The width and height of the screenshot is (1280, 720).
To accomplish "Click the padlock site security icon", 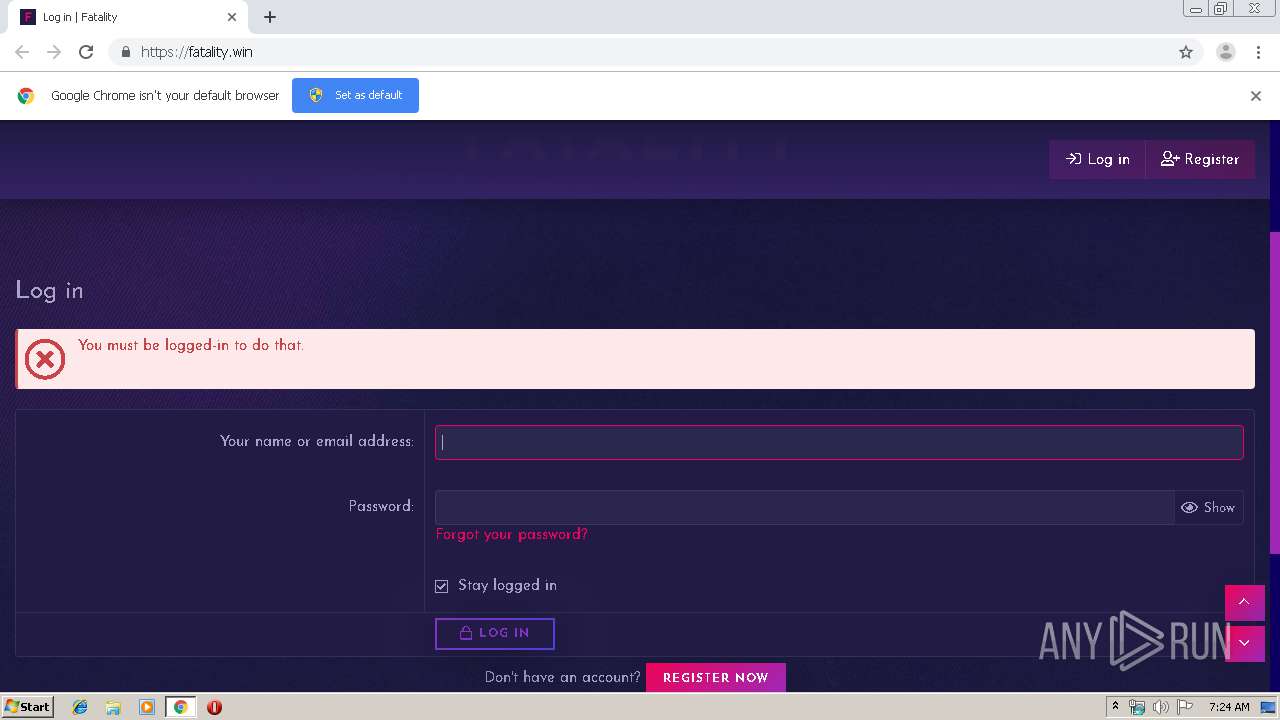I will click(x=125, y=52).
